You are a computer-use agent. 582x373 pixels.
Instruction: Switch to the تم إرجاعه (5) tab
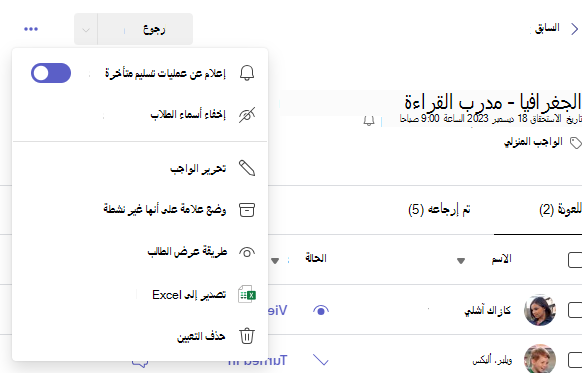coord(439,210)
